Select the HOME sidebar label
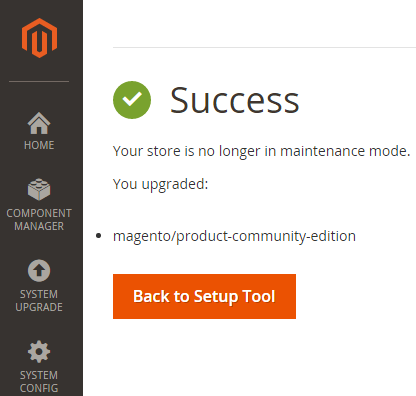Viewport: 416px width, 396px height. (x=39, y=145)
